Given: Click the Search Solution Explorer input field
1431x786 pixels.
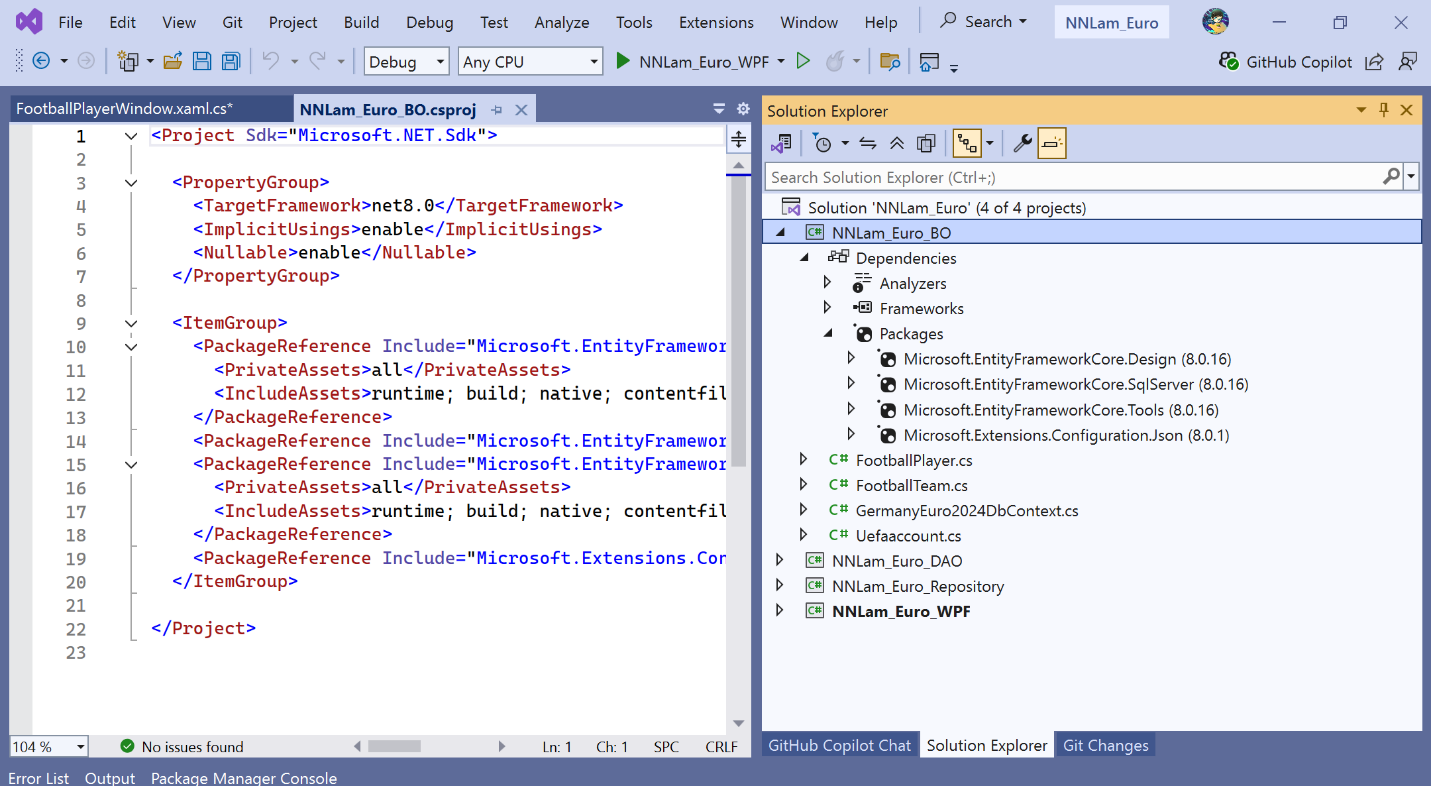Looking at the screenshot, I should point(1075,177).
